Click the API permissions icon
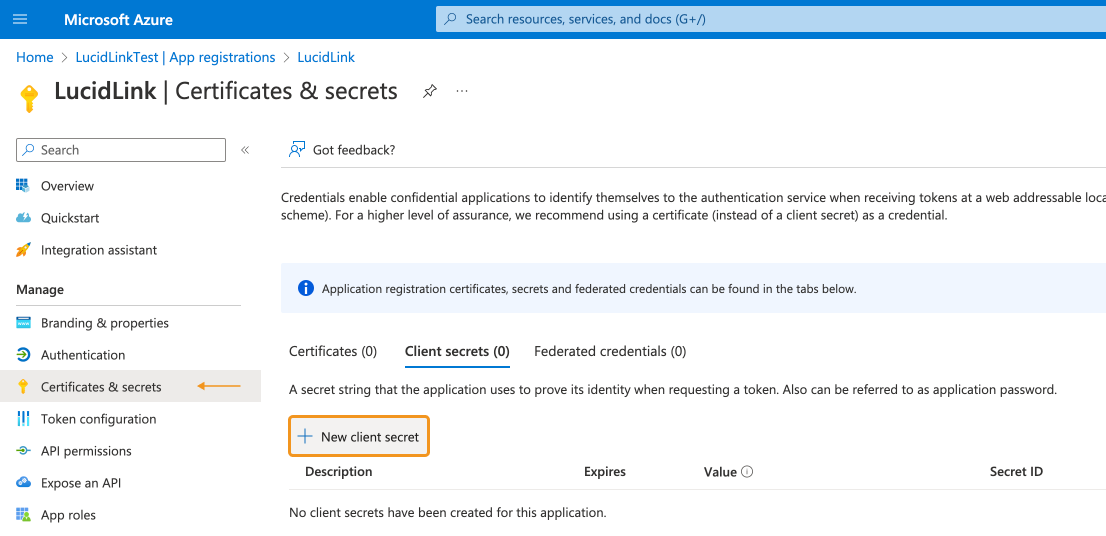This screenshot has width=1106, height=536. pos(23,451)
